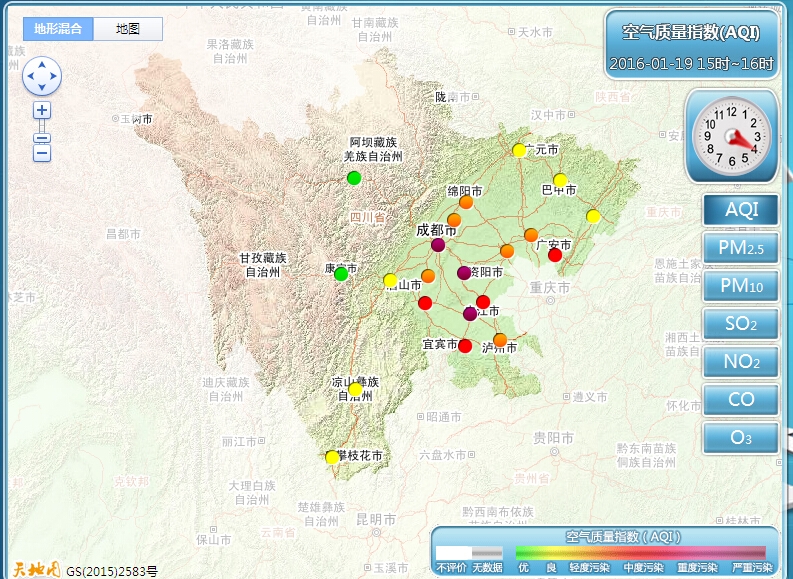Zoom out with the bottom minus button
Viewport: 793px width, 579px height.
[42, 154]
